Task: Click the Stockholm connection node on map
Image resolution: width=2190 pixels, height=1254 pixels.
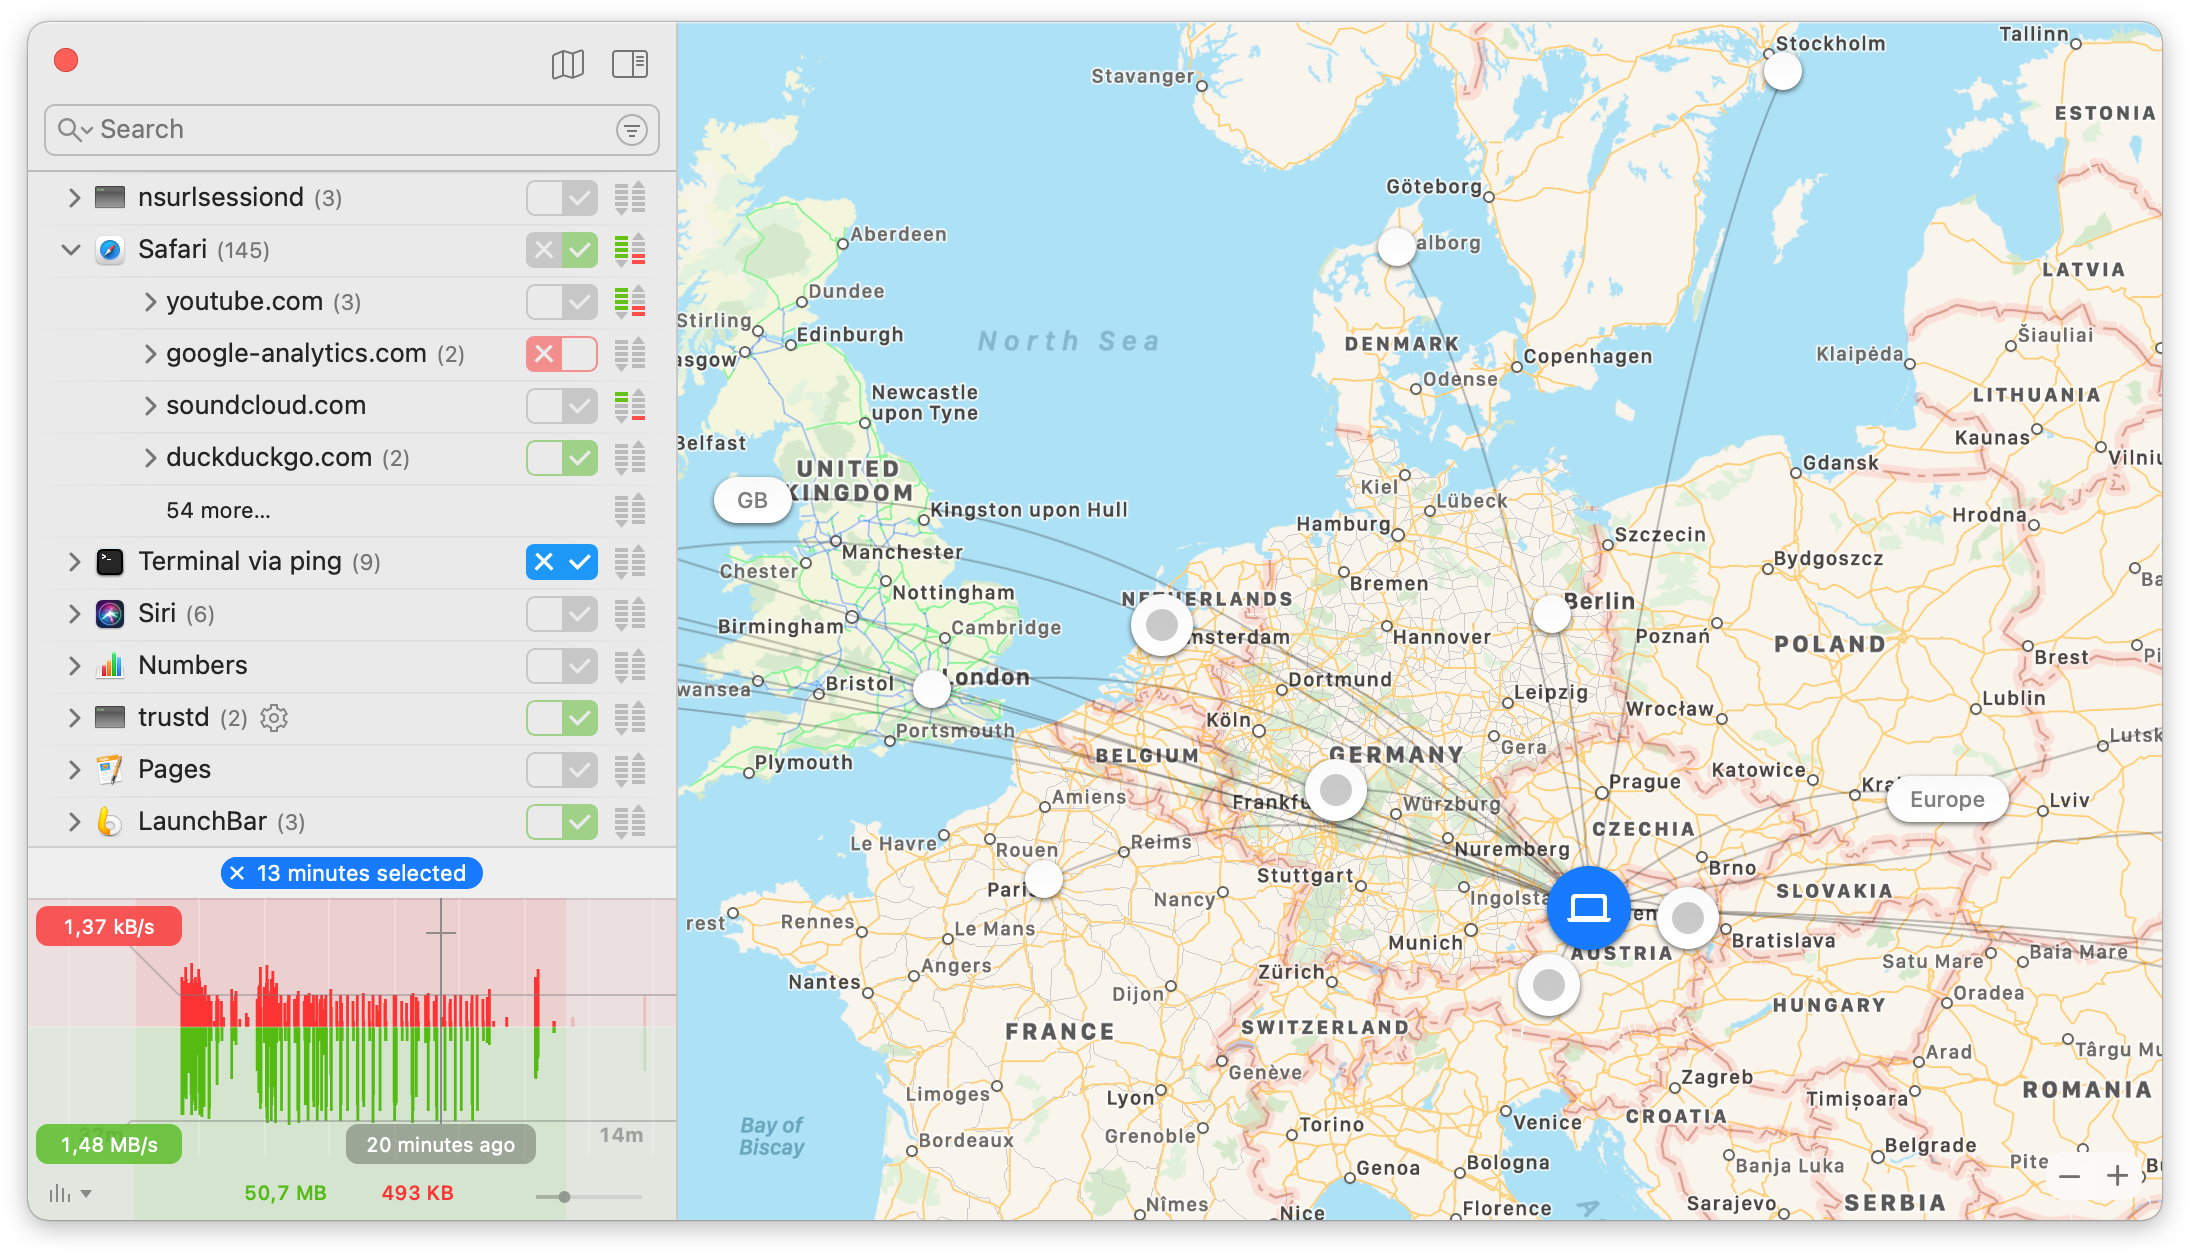Action: point(1783,71)
